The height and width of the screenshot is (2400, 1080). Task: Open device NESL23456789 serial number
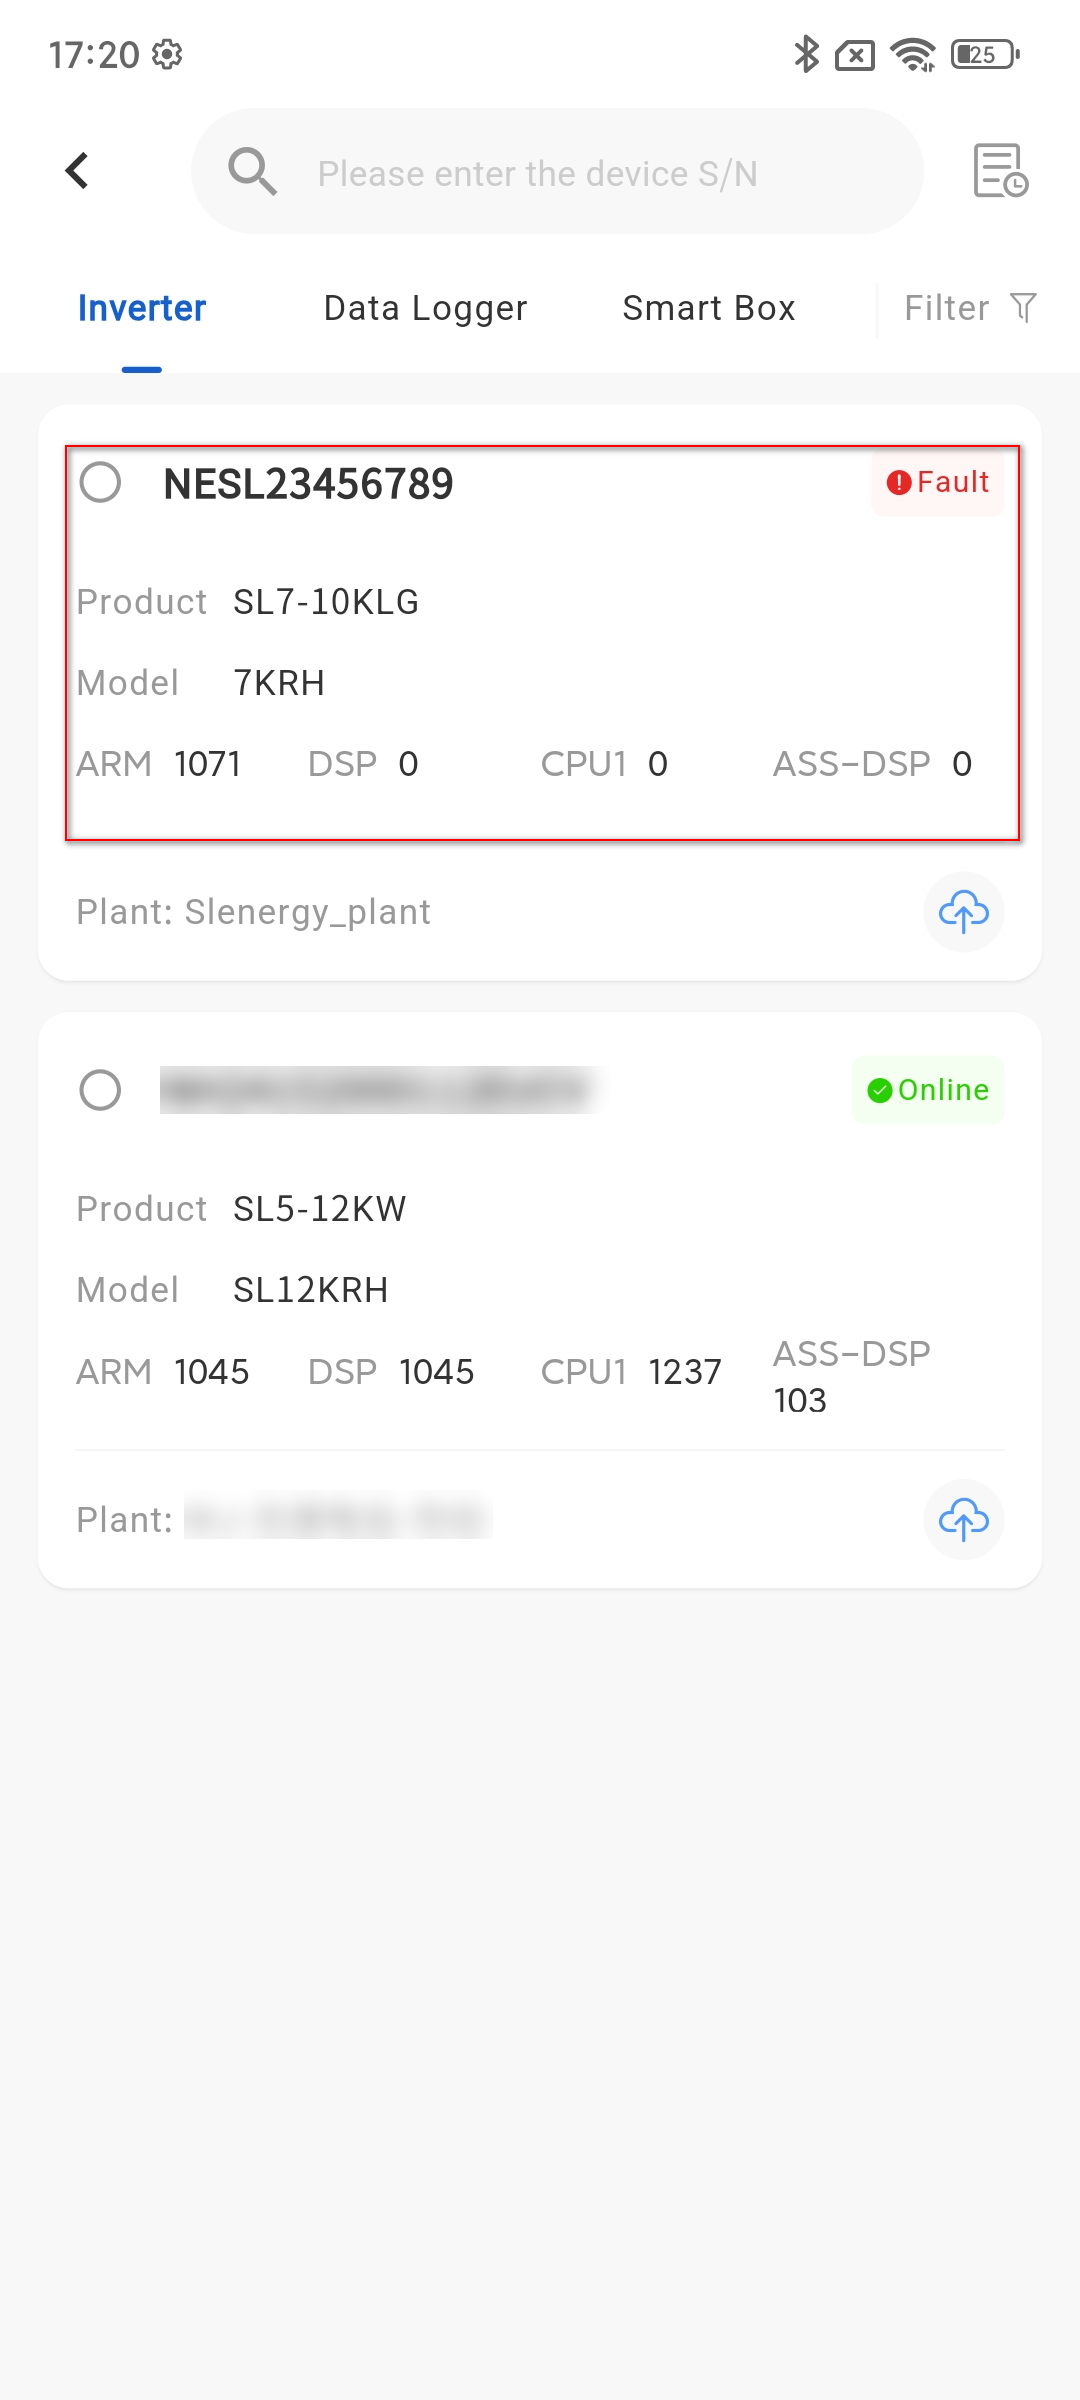[x=308, y=485]
